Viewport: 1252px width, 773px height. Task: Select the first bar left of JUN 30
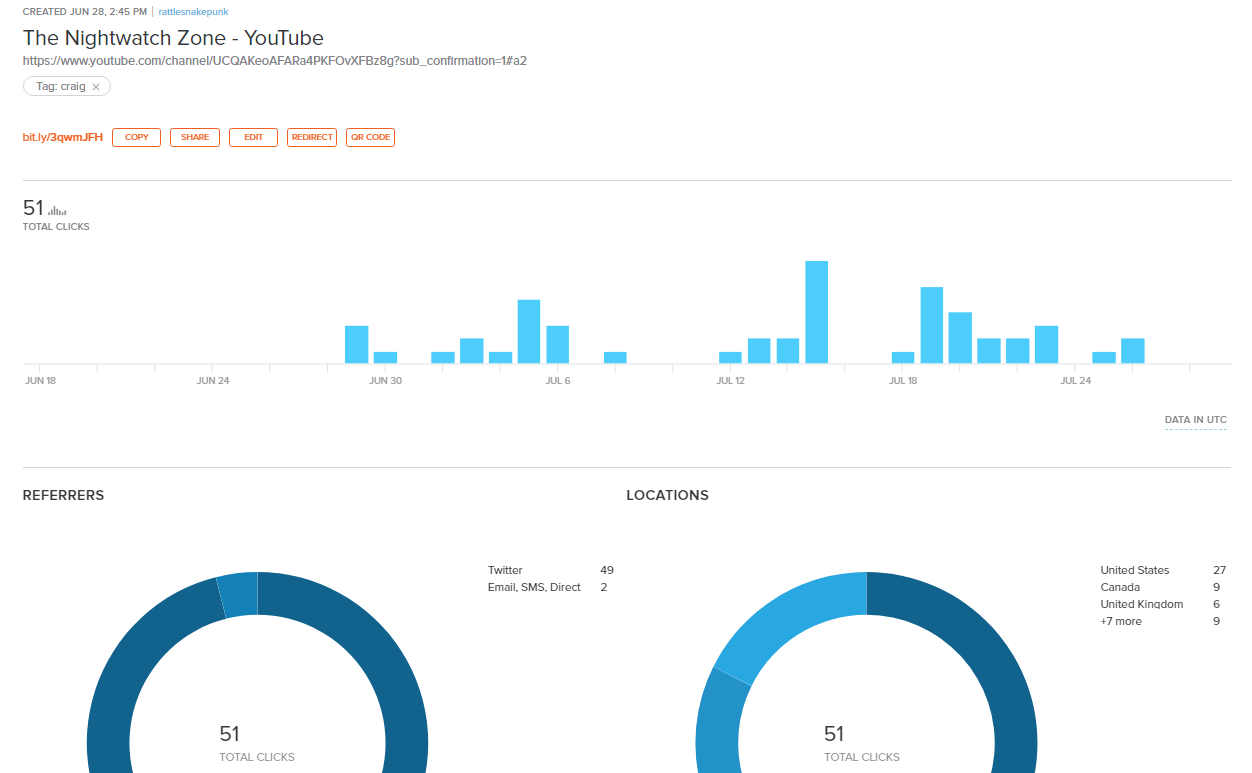tap(357, 344)
